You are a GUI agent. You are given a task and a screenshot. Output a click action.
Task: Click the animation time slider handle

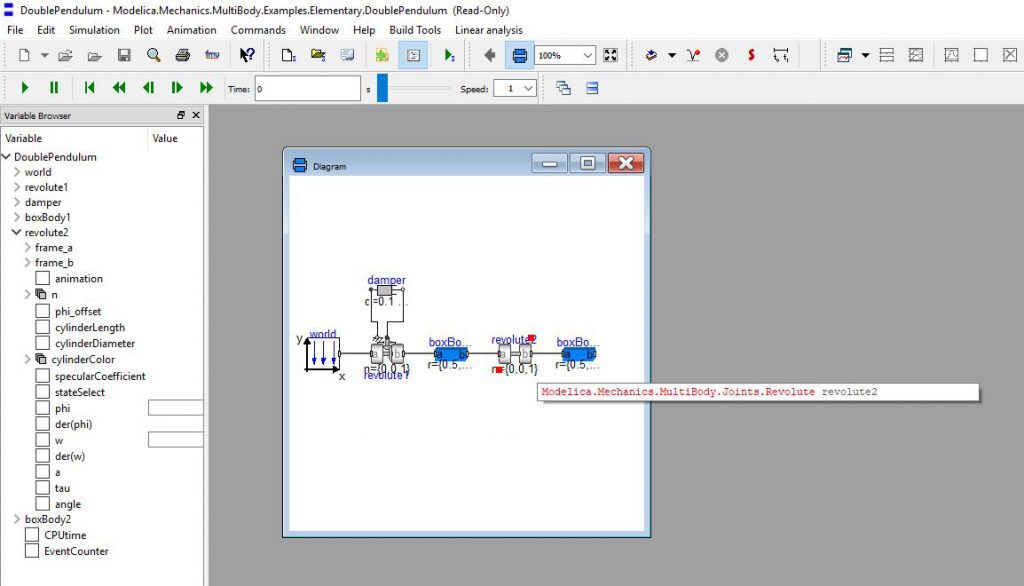pyautogui.click(x=383, y=88)
